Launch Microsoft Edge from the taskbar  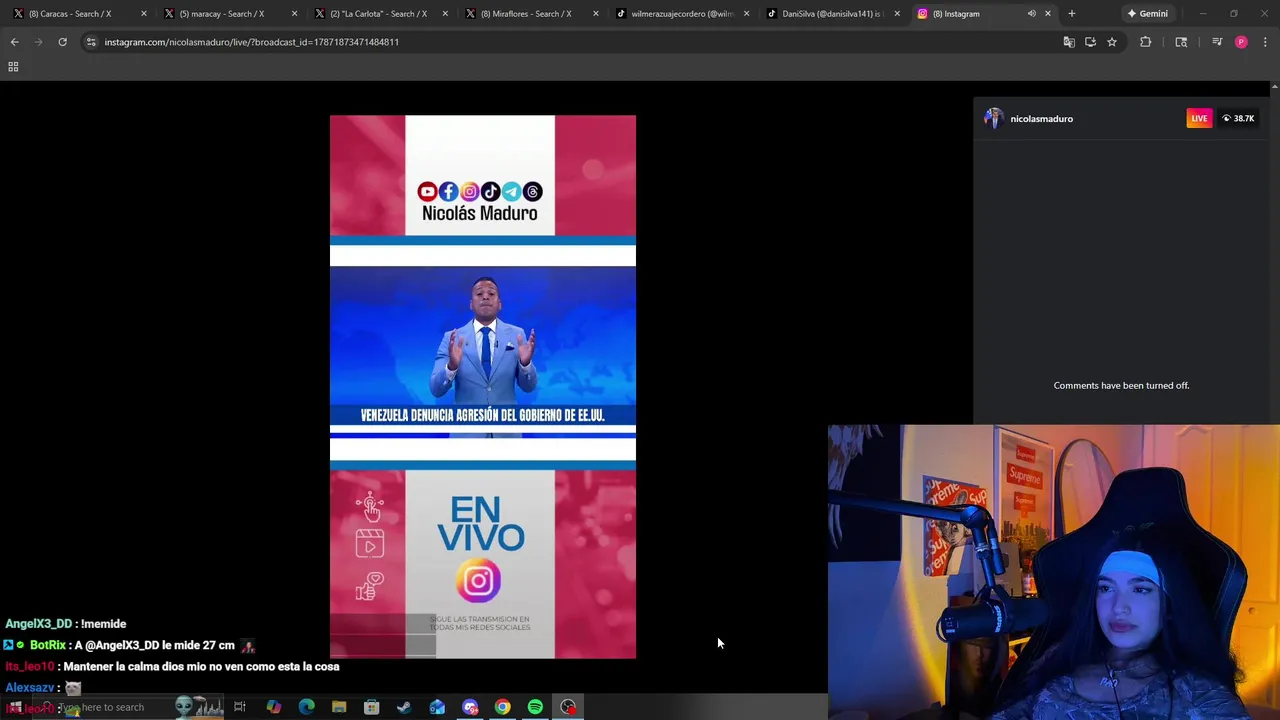tap(306, 707)
